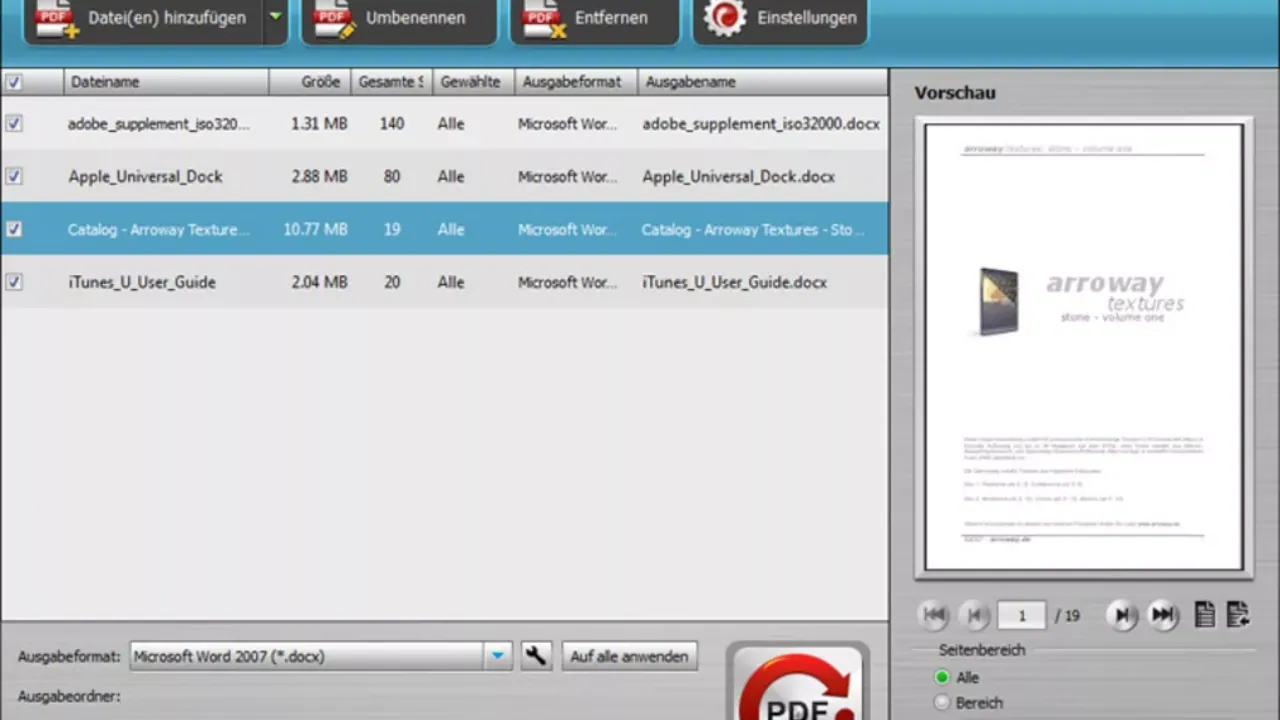Screen dimensions: 1280x720
Task: Open output format cell of adobe_supplement row
Action: (x=568, y=124)
